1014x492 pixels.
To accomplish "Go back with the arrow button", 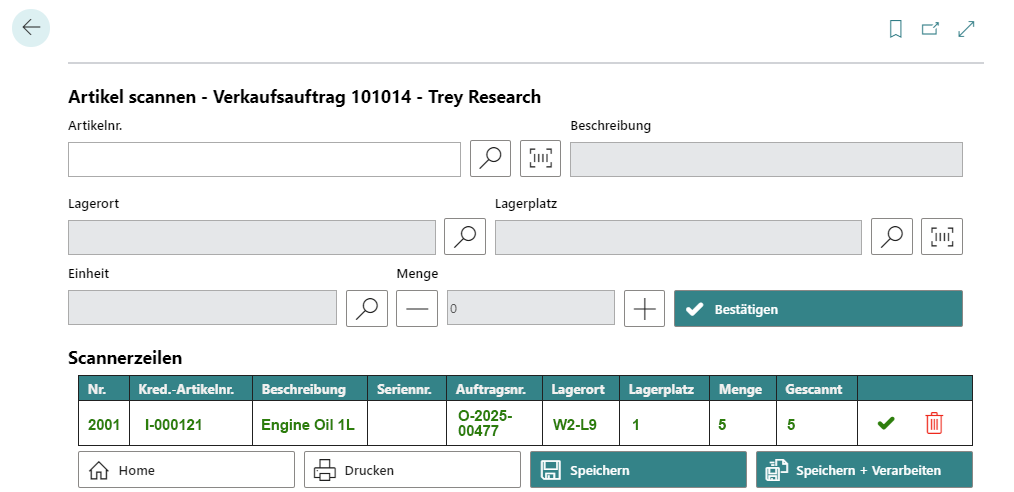I will click(30, 28).
